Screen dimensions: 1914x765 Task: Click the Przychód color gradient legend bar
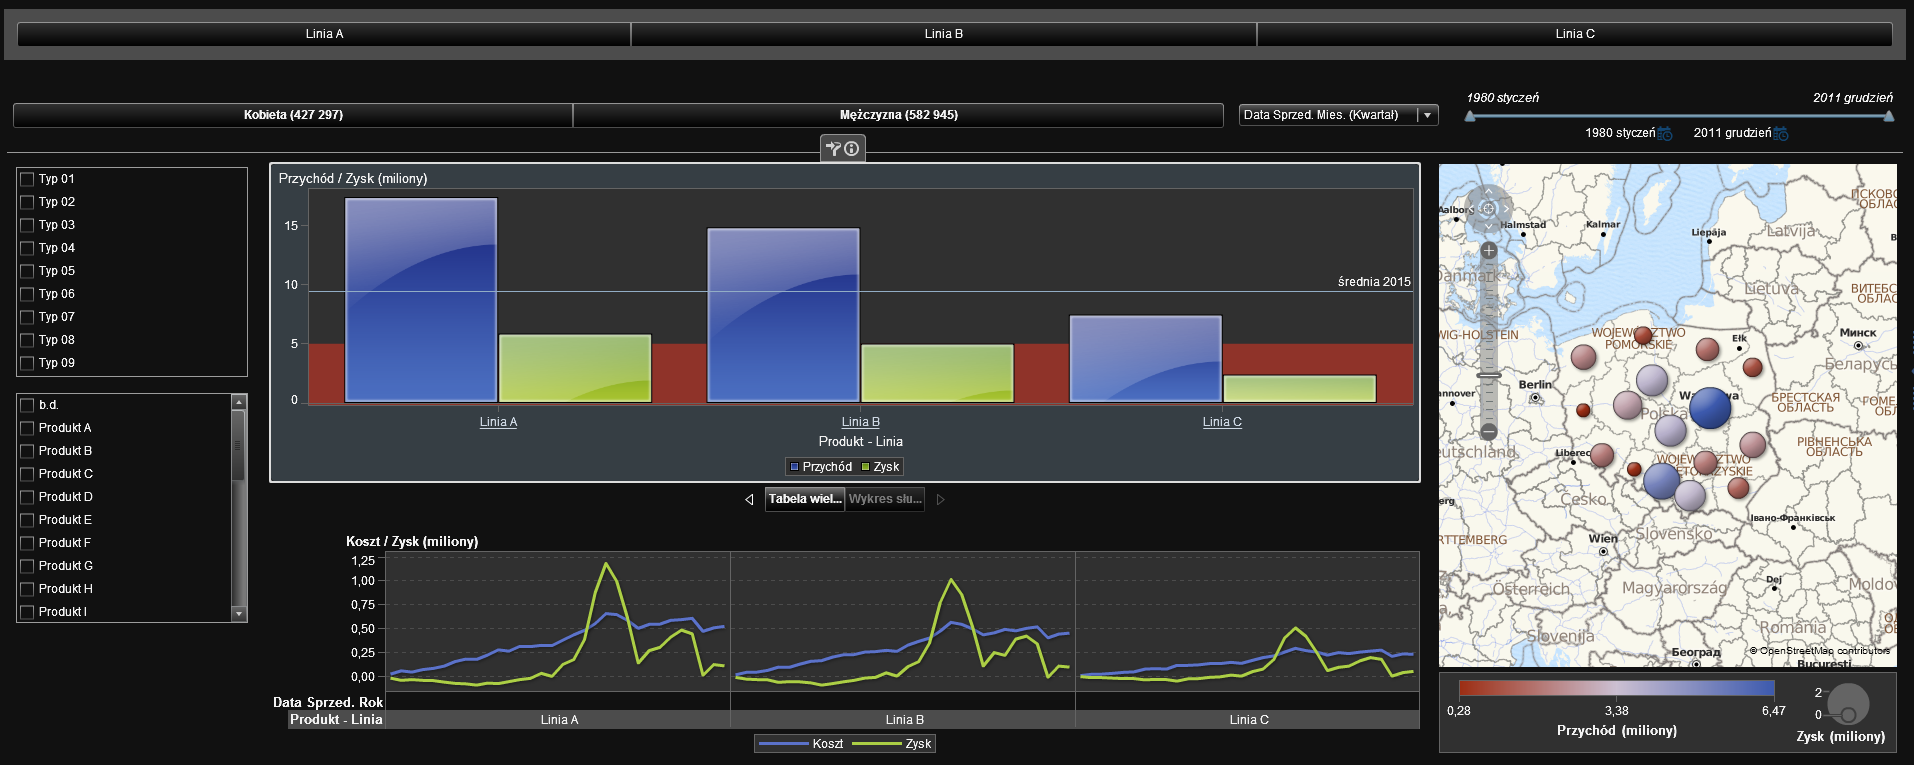(x=1616, y=688)
